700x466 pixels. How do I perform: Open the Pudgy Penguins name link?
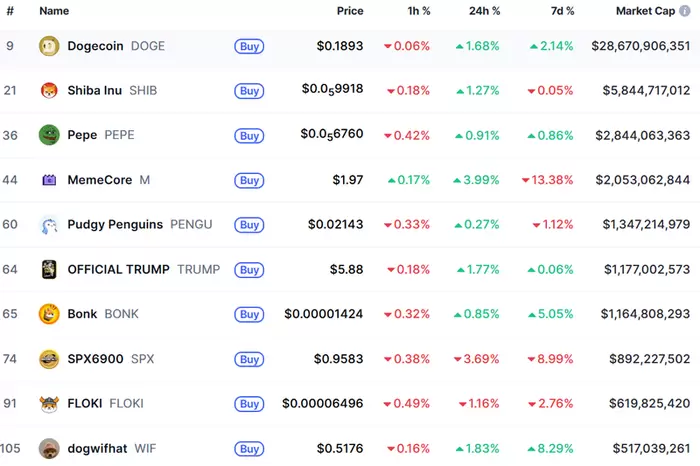115,225
